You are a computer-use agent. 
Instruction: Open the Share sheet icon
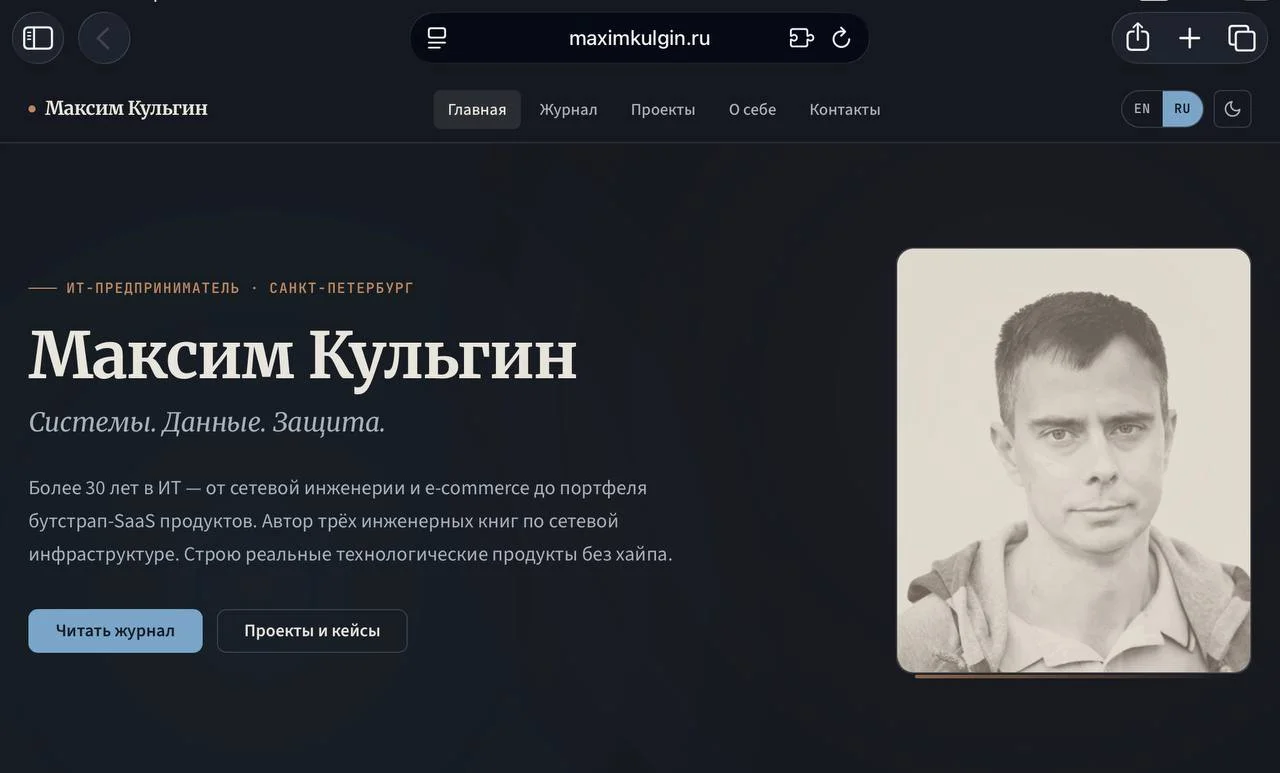[x=1137, y=38]
